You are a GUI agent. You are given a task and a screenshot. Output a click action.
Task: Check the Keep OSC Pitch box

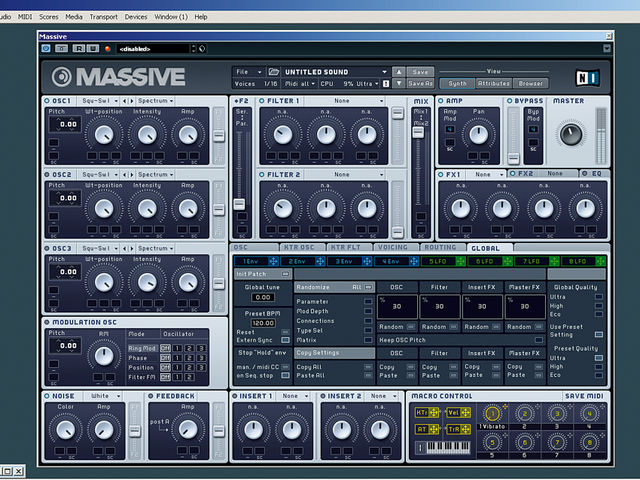coord(539,340)
